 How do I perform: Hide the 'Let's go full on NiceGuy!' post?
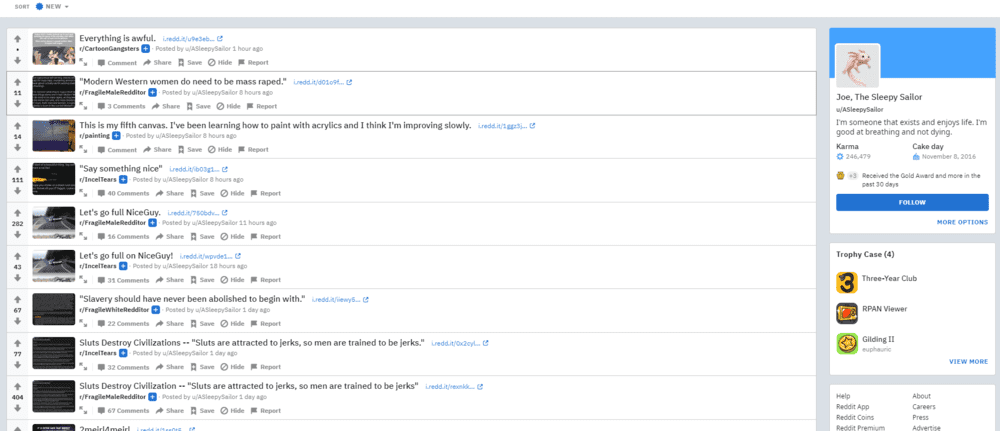click(x=233, y=280)
